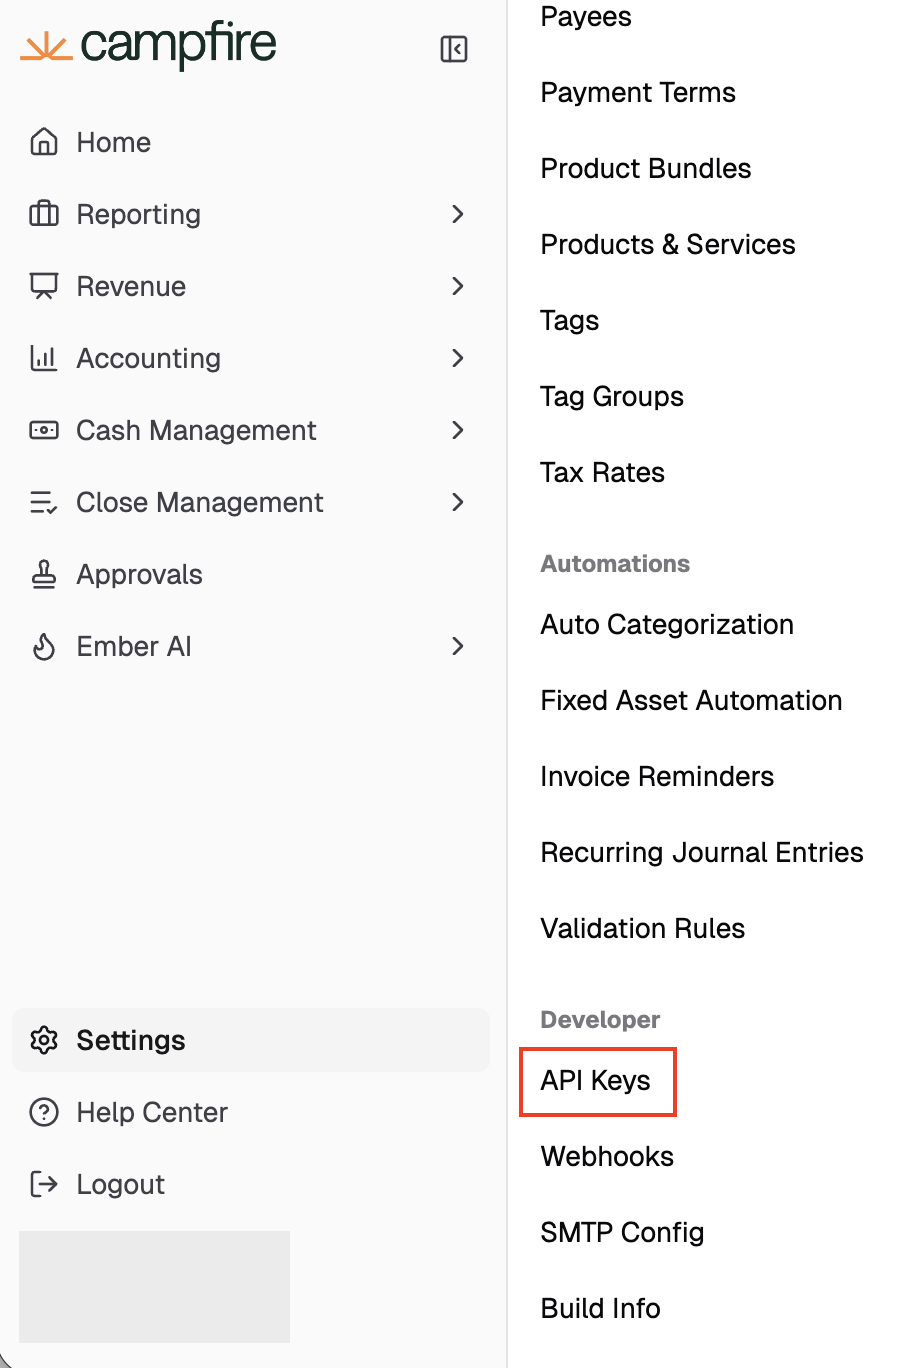The width and height of the screenshot is (914, 1368).
Task: Collapse the sidebar panel icon
Action: (454, 49)
